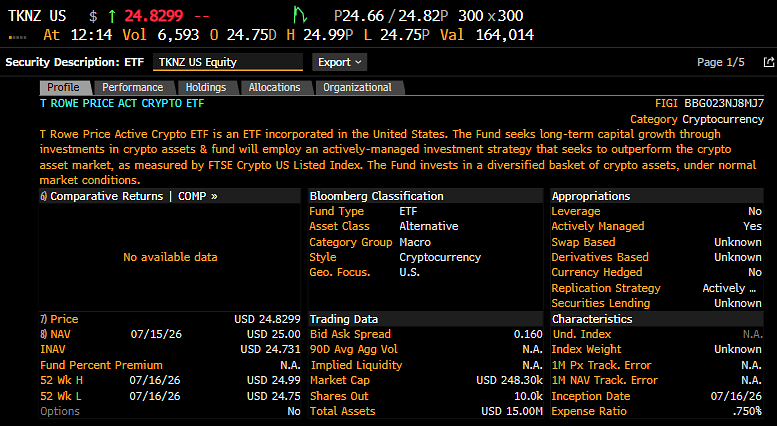Click the Trading Data section header

(343, 319)
